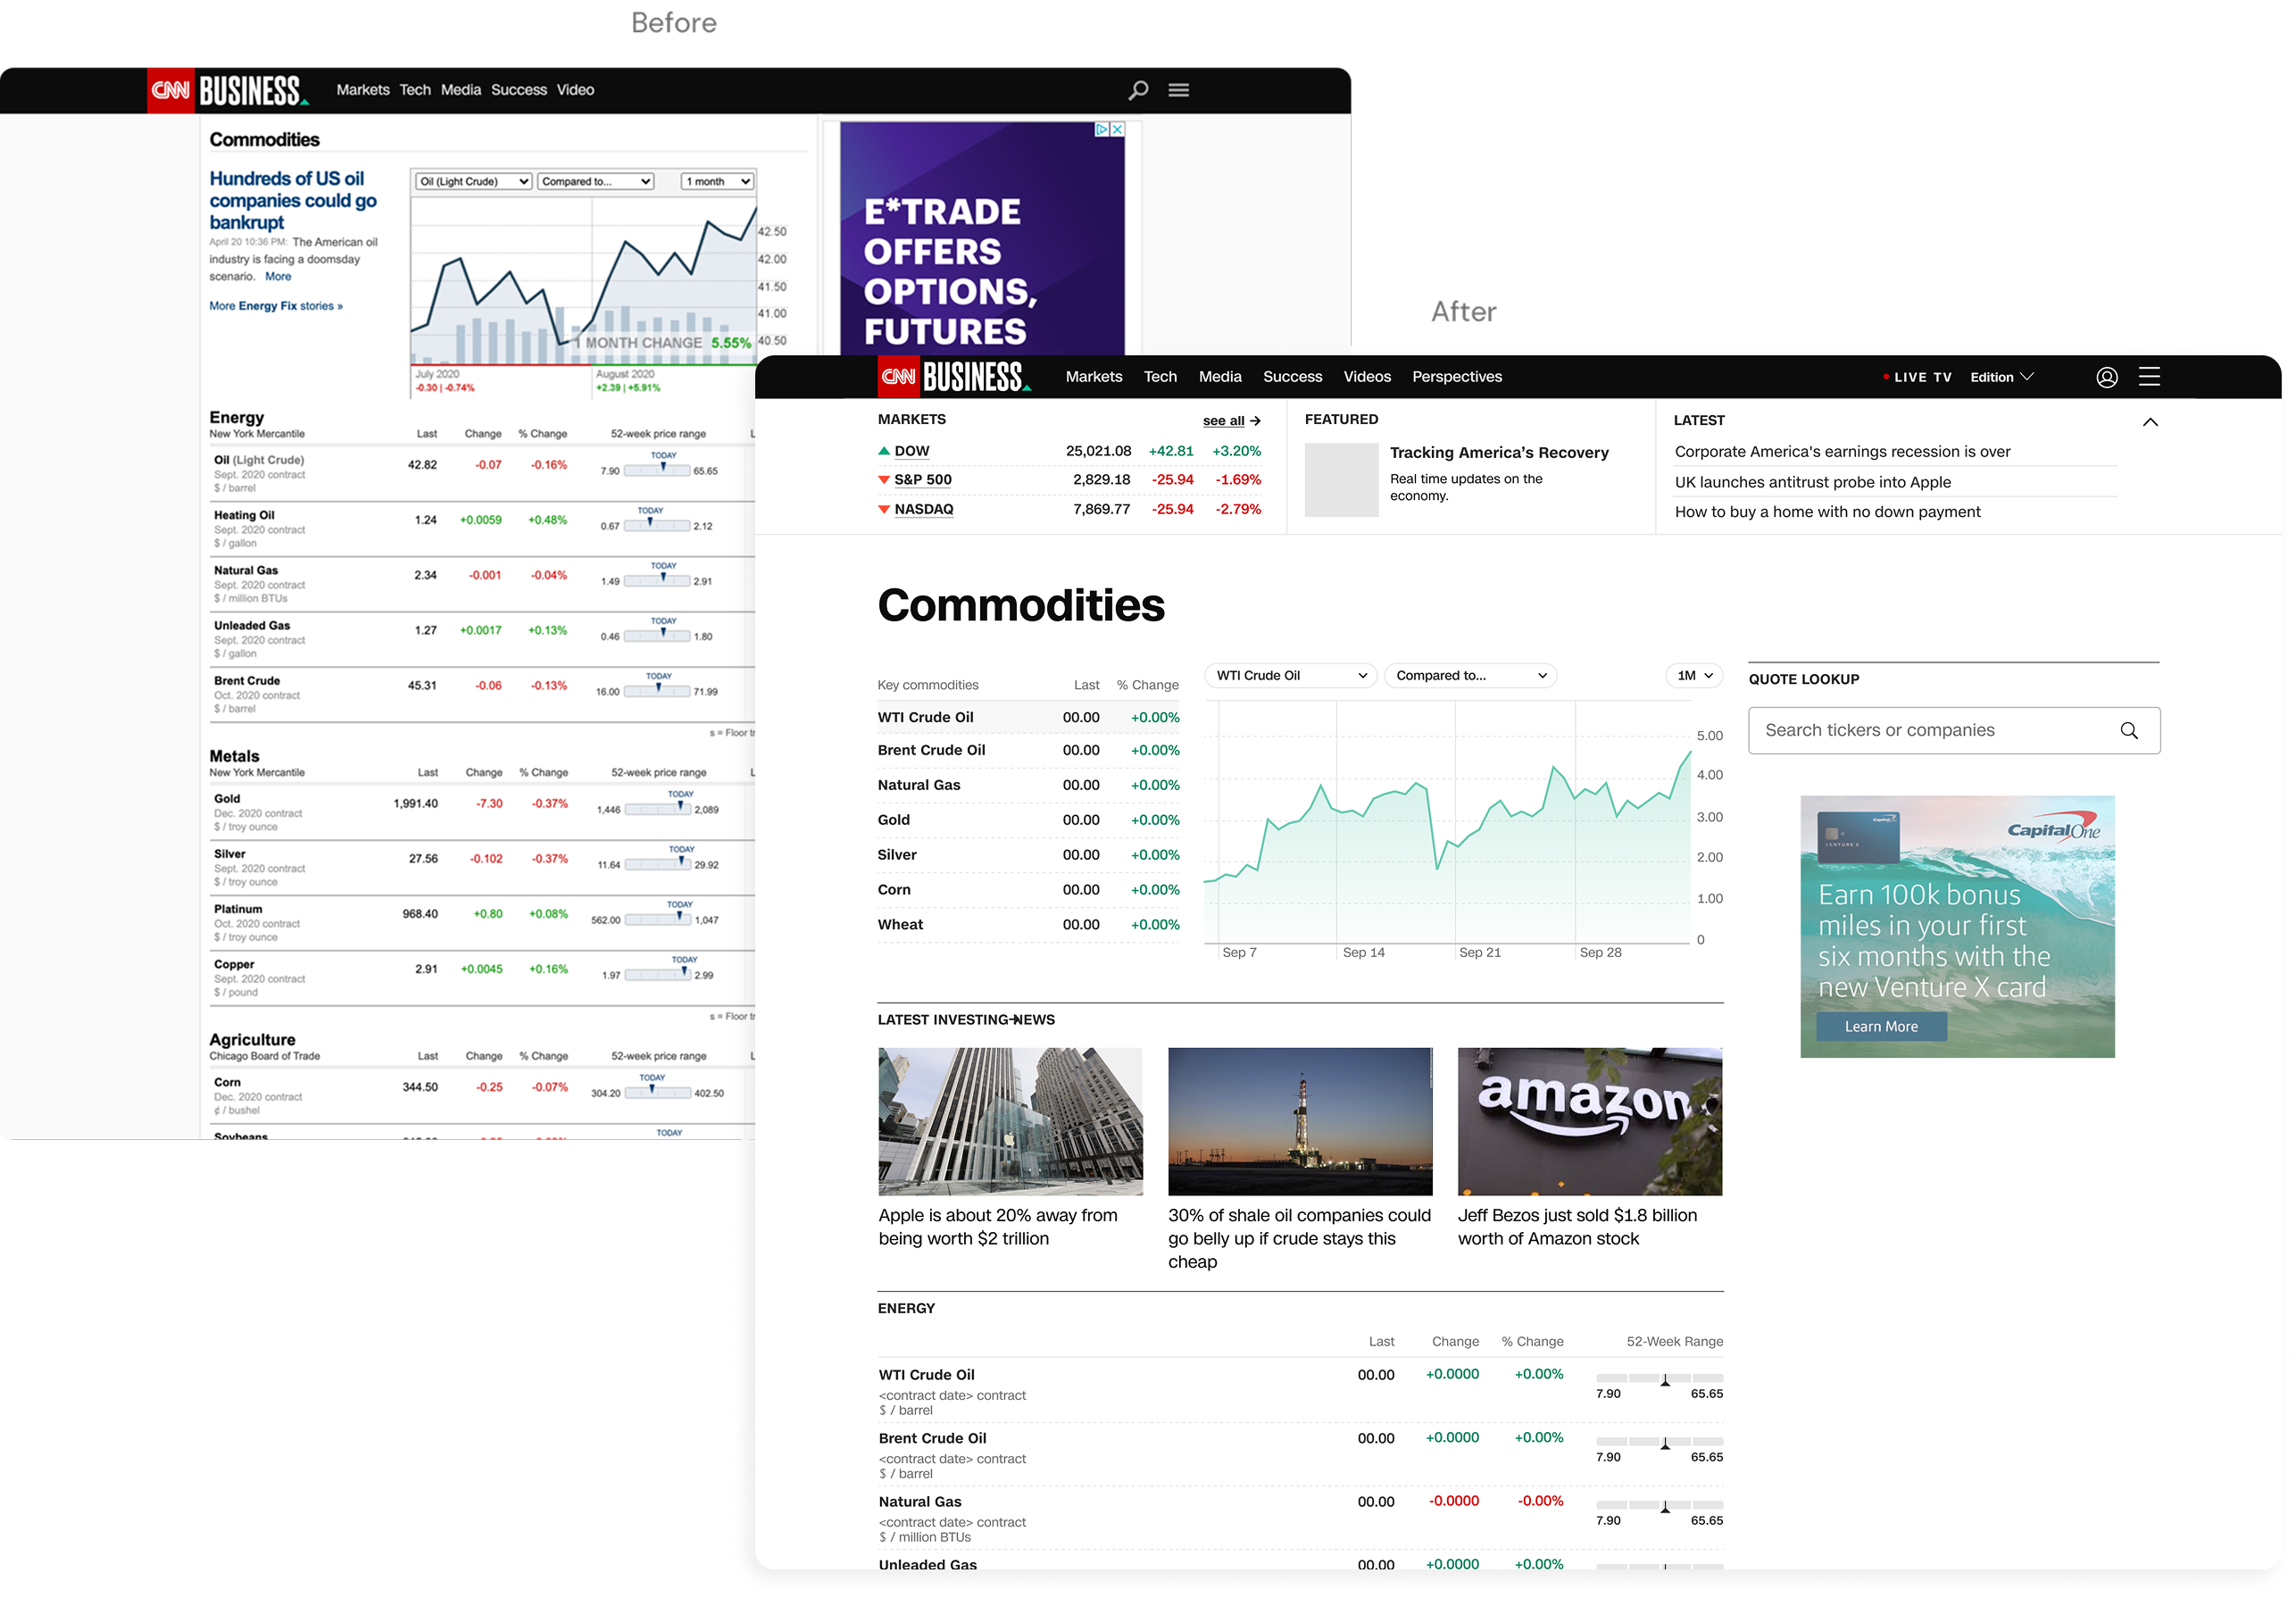This screenshot has width=2296, height=1598.
Task: Open the Compared to... dropdown in After chart
Action: [x=1470, y=676]
